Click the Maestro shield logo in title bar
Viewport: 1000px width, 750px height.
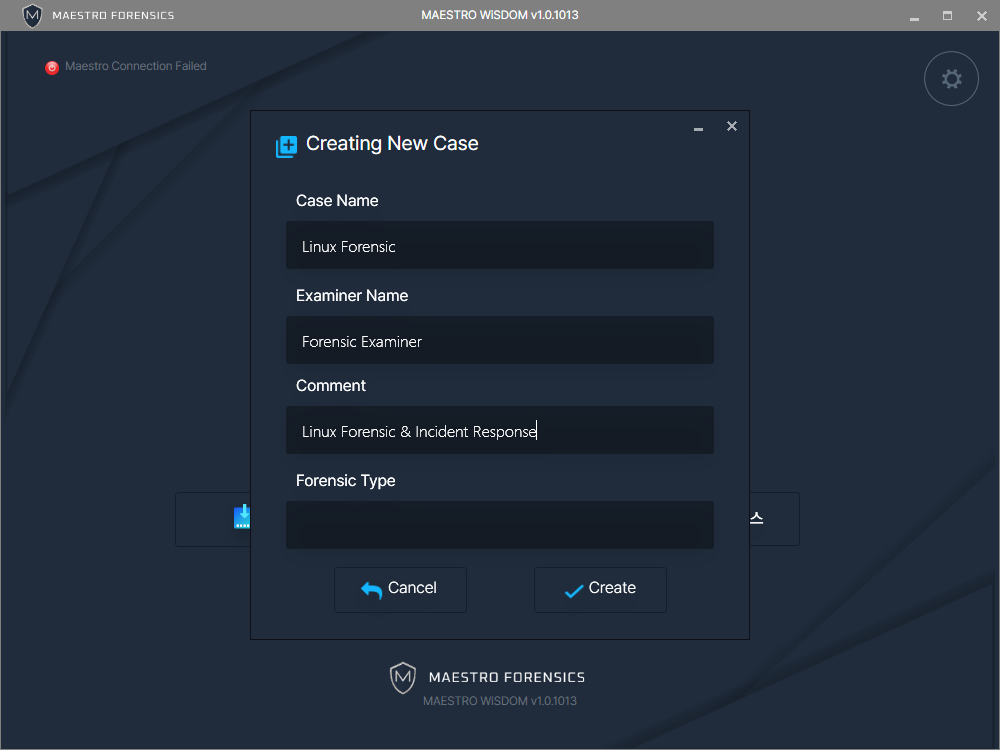33,15
